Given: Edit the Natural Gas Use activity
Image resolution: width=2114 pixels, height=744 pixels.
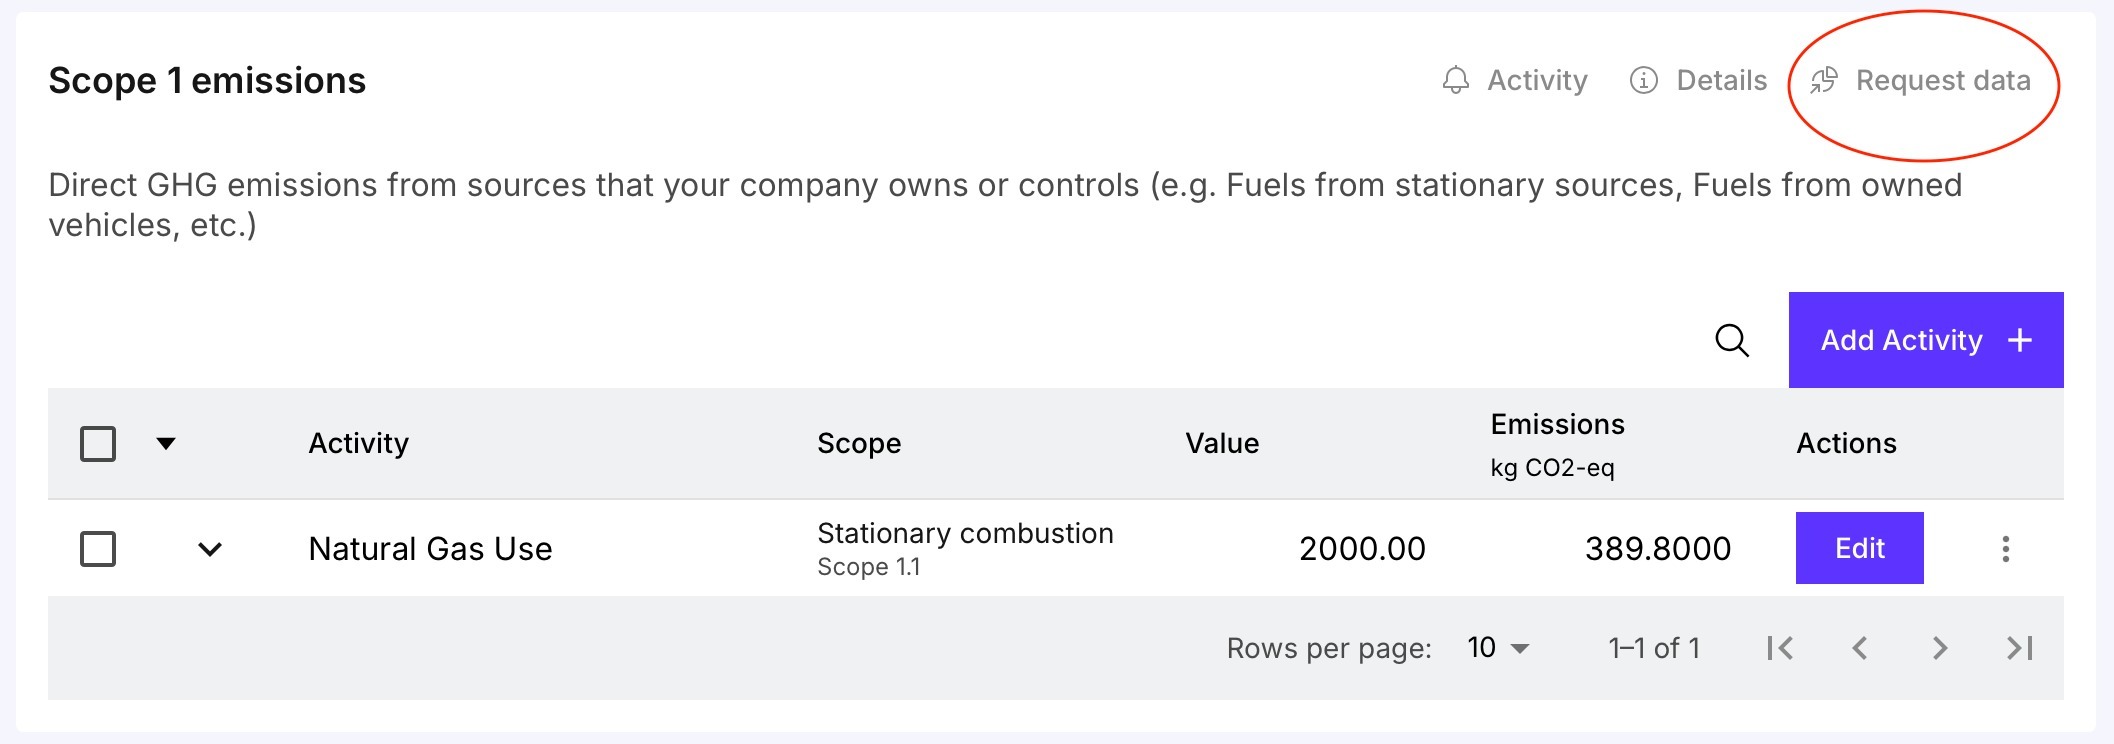Looking at the screenshot, I should coord(1859,548).
